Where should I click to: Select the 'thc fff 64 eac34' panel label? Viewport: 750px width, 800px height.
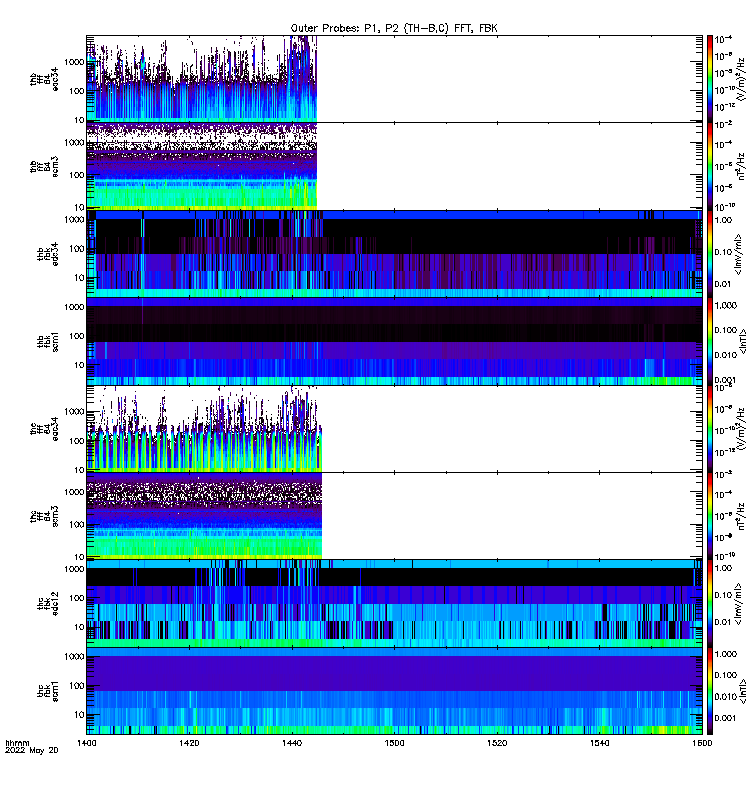(44, 429)
